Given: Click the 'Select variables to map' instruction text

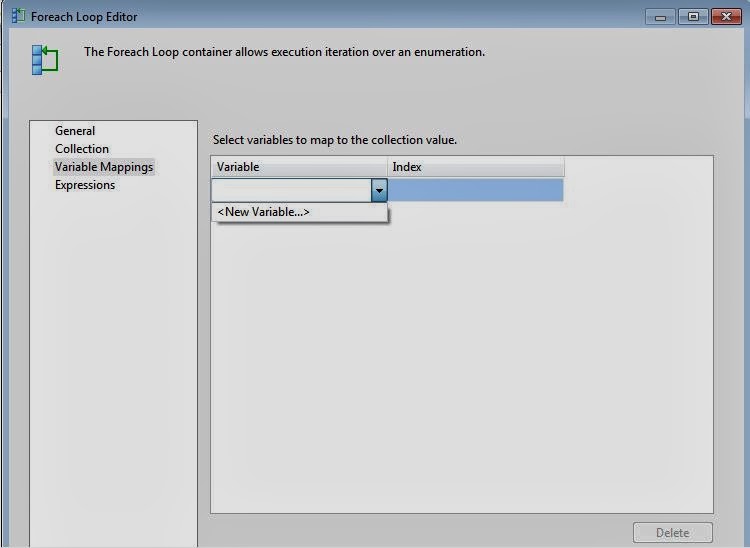Looking at the screenshot, I should point(335,140).
